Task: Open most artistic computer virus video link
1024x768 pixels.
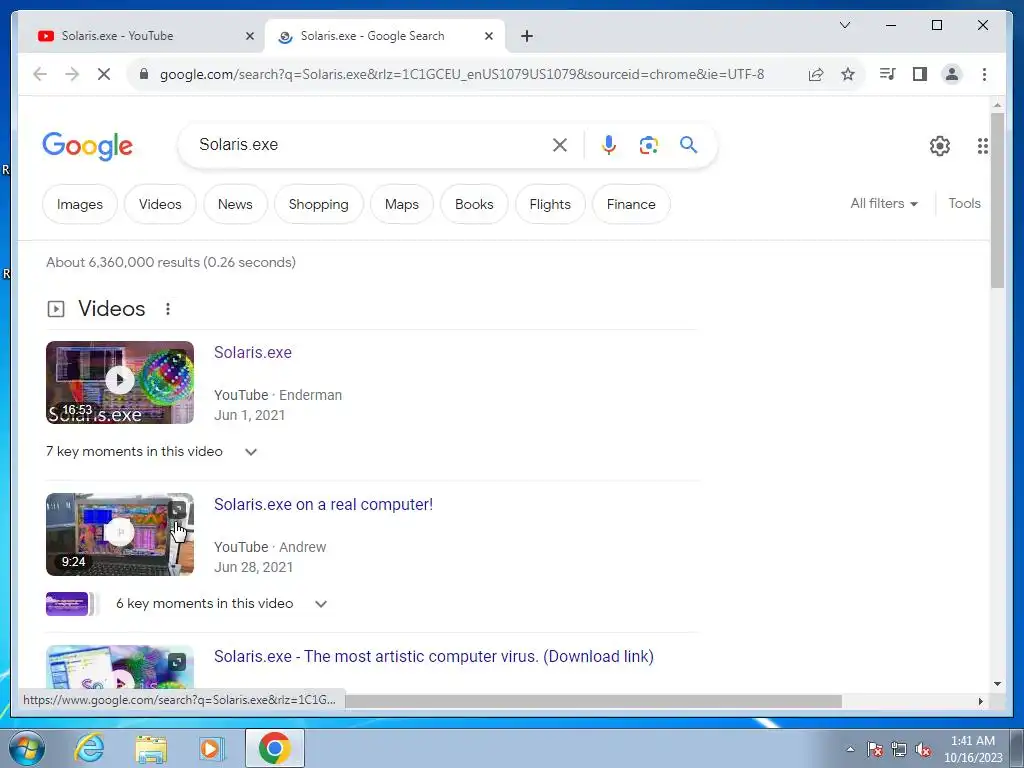Action: coord(434,657)
